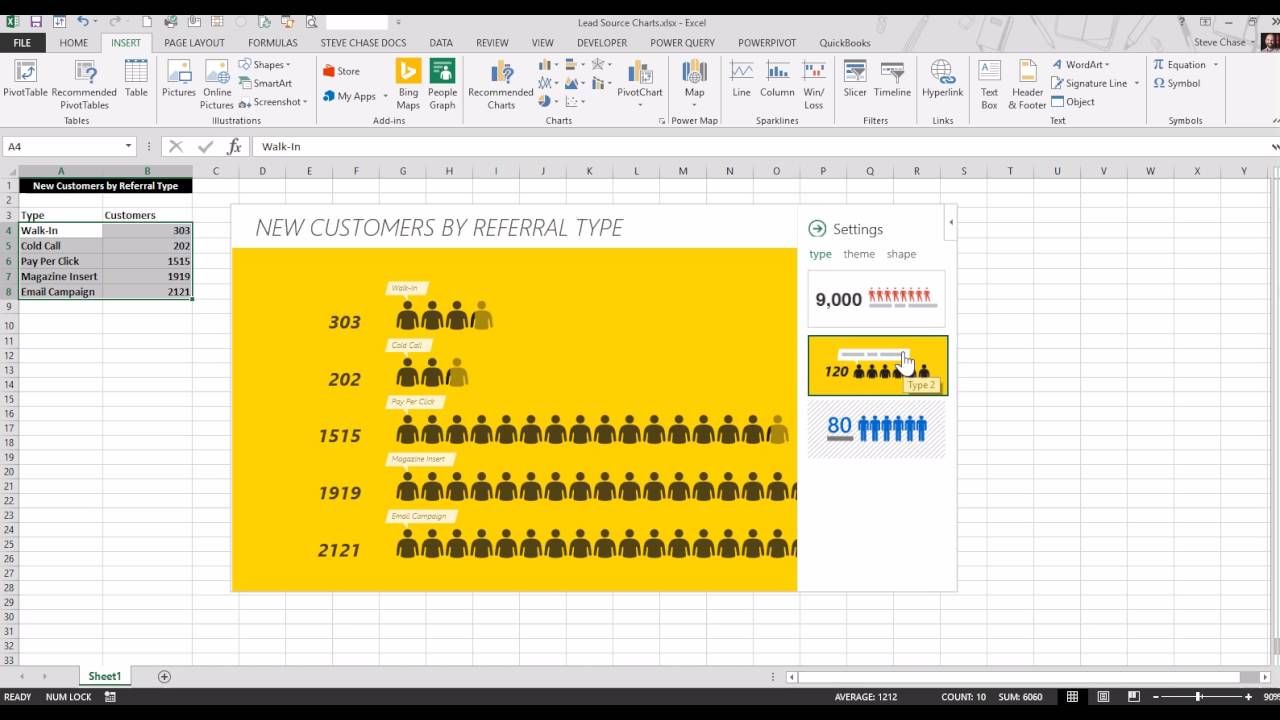
Task: Switch to the QuickBooks tab
Action: pyautogui.click(x=845, y=43)
